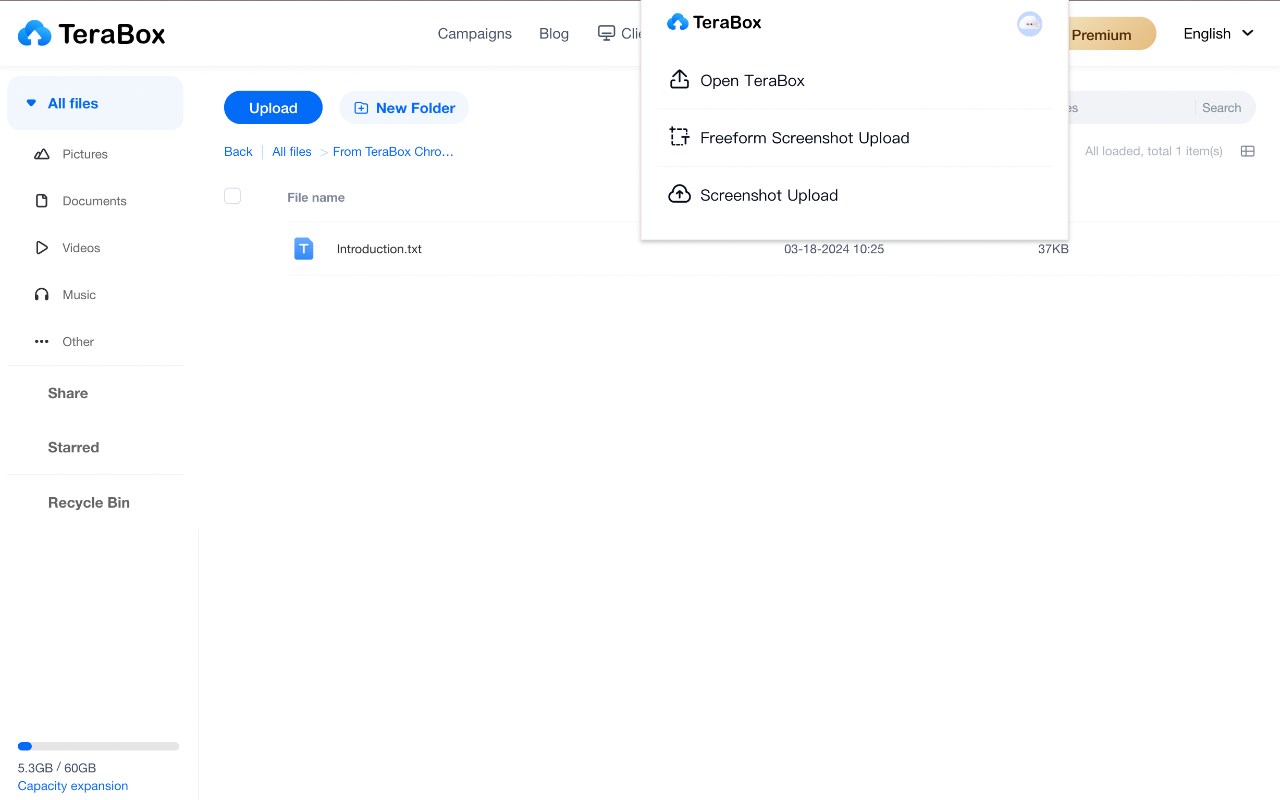Go to Starred section
1280x800 pixels.
[73, 447]
